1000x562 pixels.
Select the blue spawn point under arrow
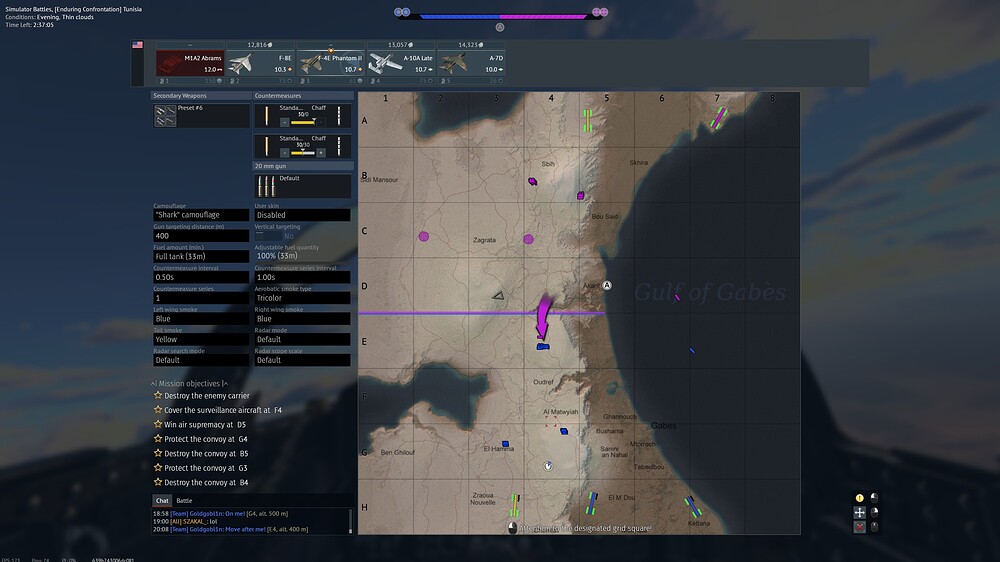pyautogui.click(x=543, y=346)
